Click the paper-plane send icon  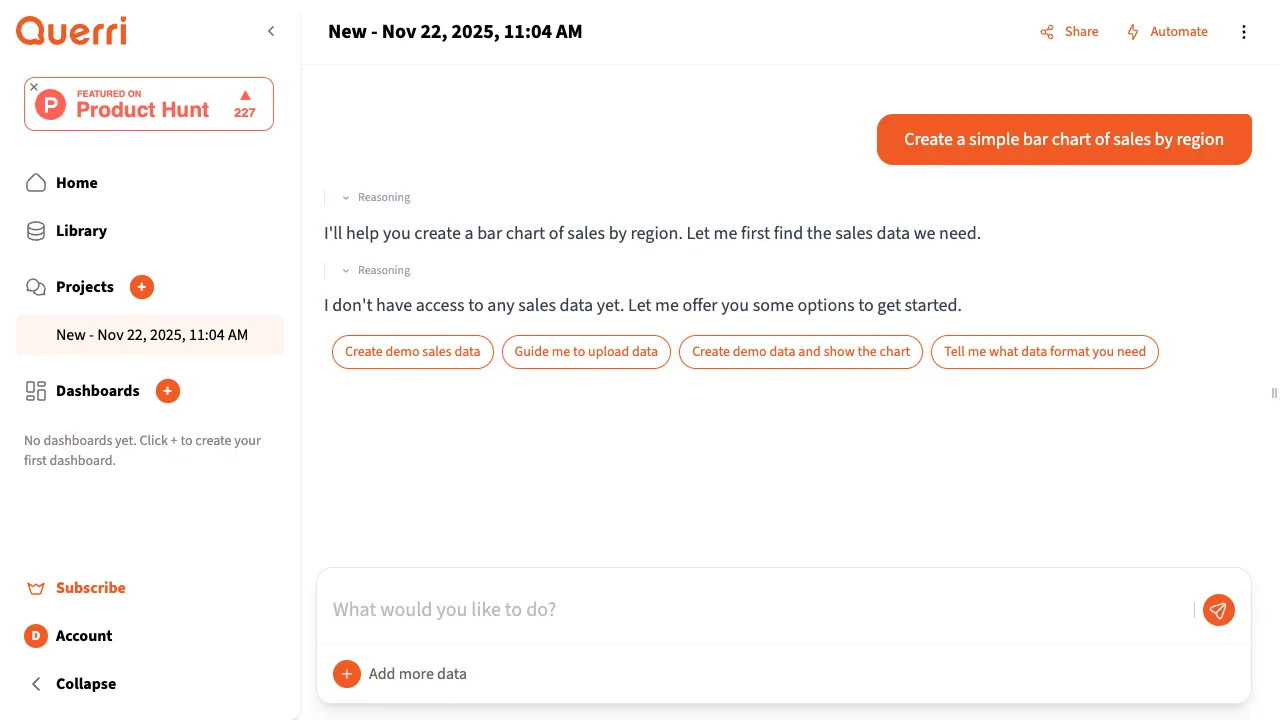tap(1218, 610)
